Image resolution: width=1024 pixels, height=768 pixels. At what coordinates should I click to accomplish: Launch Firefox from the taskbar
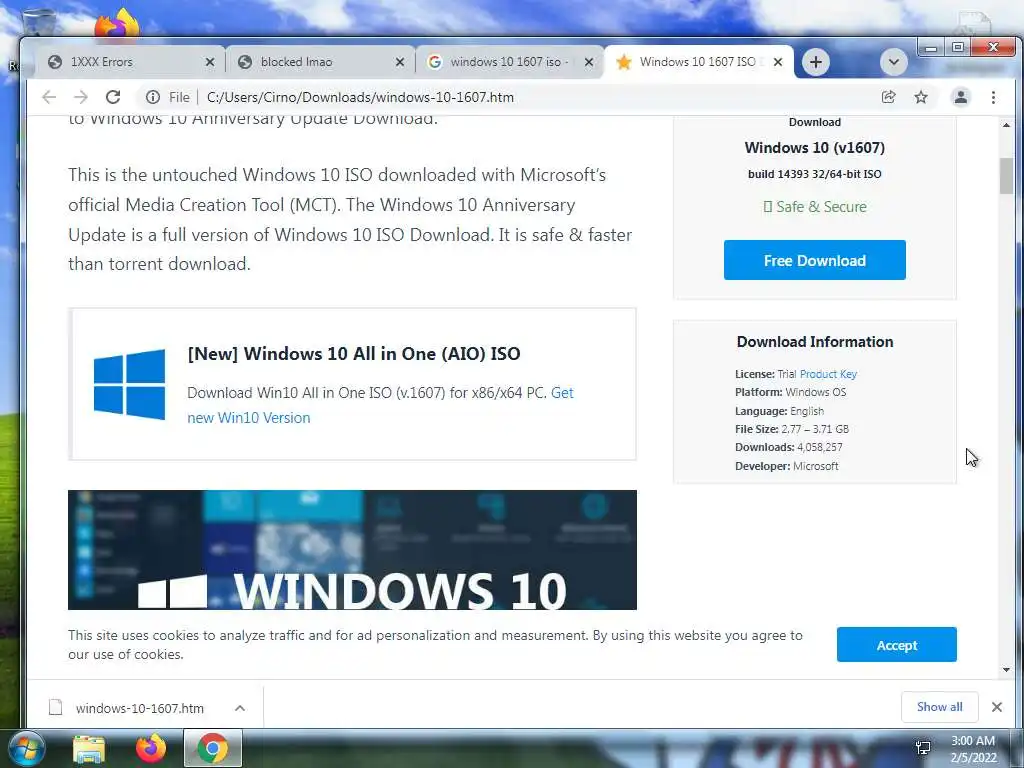point(151,748)
